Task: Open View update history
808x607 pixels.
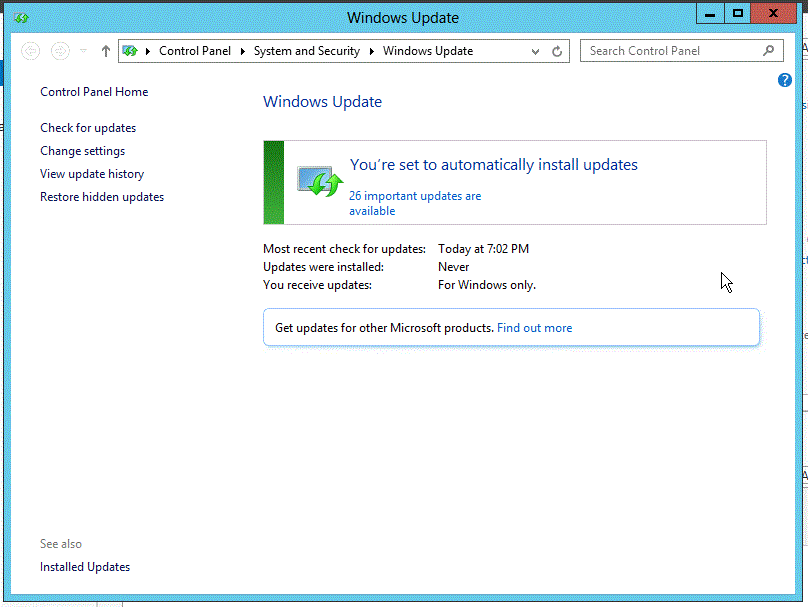Action: [92, 174]
